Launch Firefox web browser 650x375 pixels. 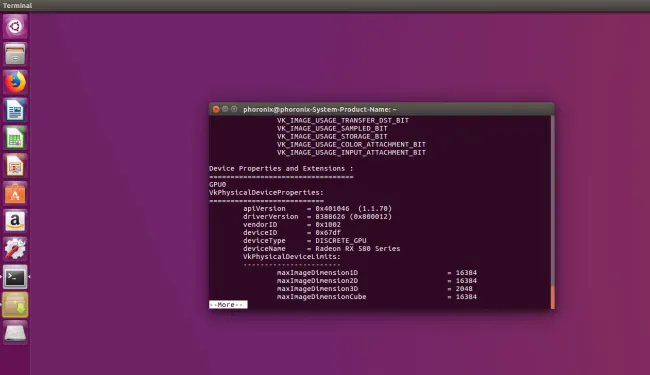click(15, 82)
